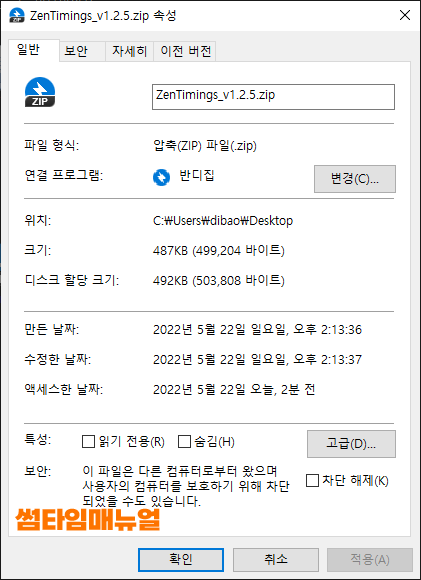Switch to the 이전 버전 tab
Viewport: 421px width, 580px height.
[x=185, y=51]
